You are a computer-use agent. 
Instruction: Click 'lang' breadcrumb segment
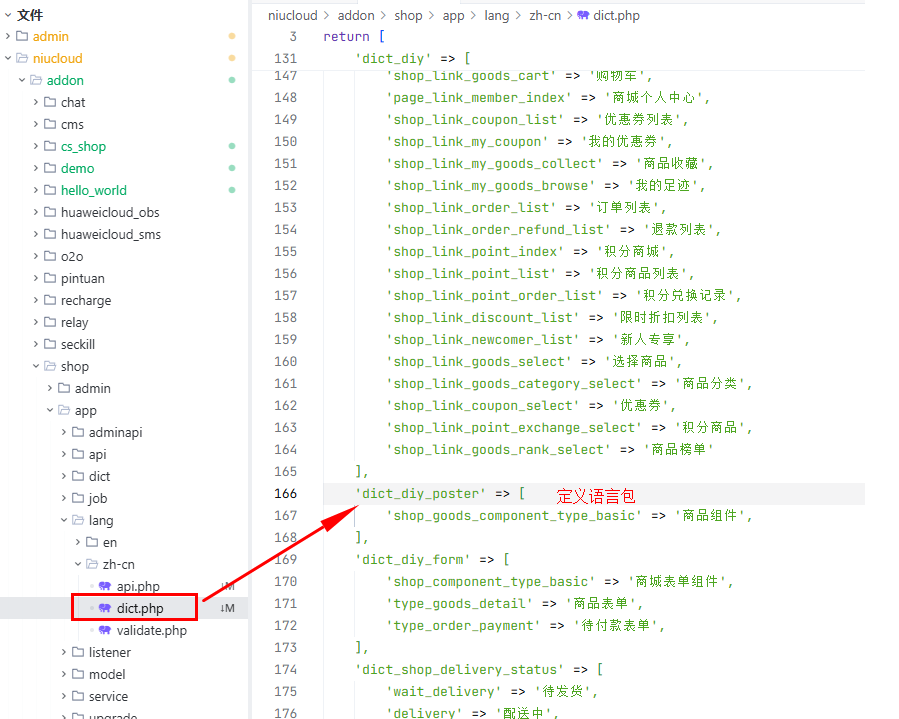pos(497,16)
